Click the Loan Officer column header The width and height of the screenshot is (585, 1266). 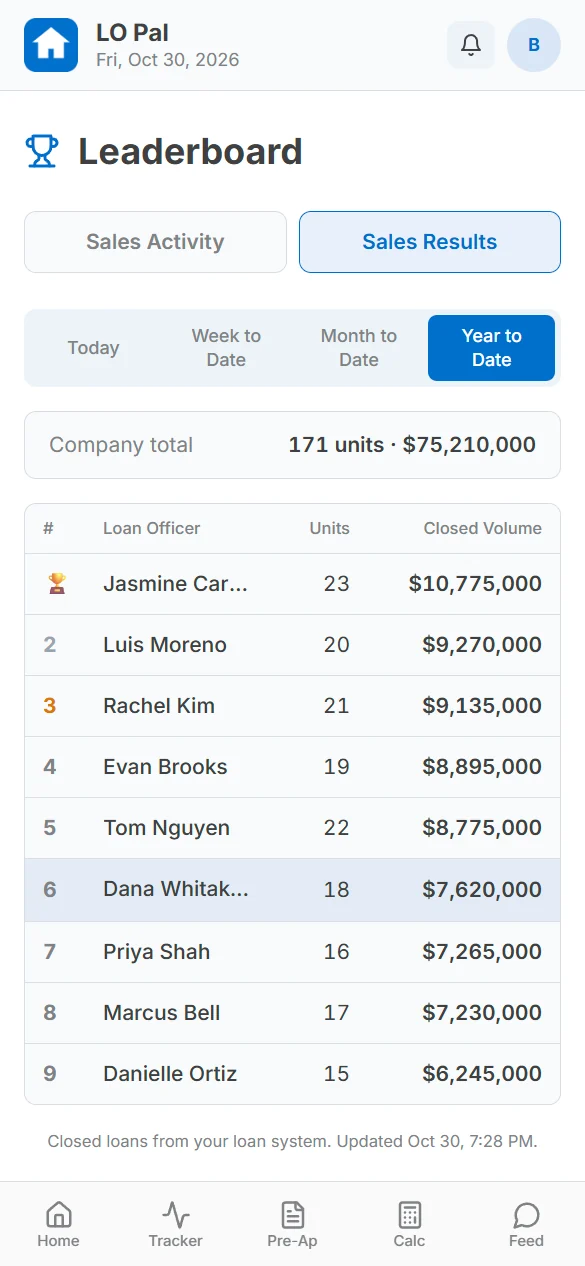(x=152, y=528)
